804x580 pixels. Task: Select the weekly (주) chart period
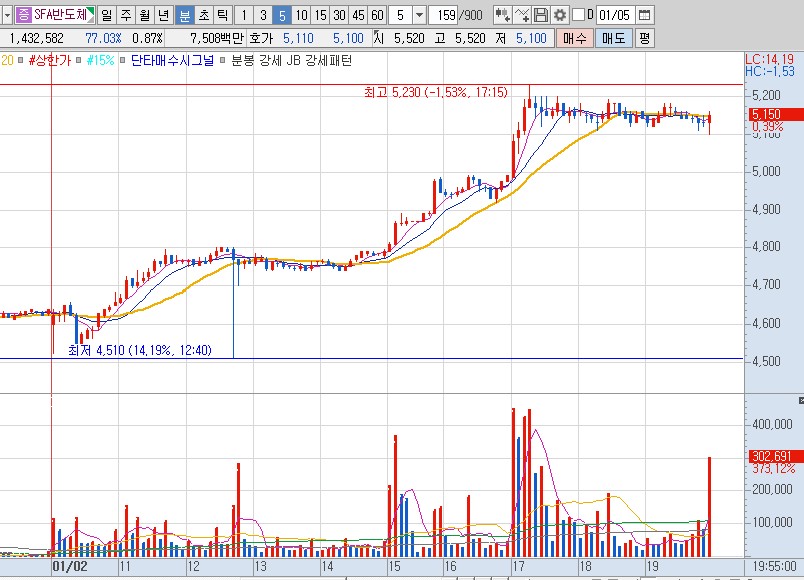[126, 15]
